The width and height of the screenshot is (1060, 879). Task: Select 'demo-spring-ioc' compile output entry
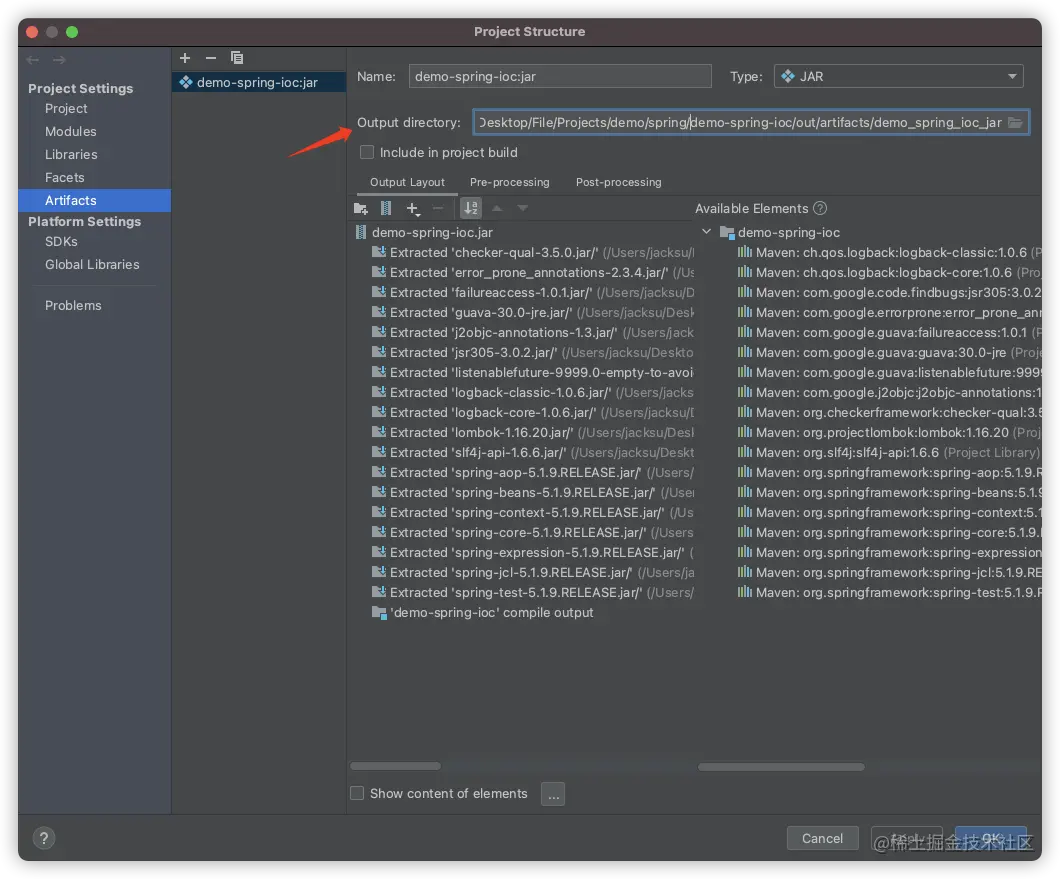[x=483, y=613]
